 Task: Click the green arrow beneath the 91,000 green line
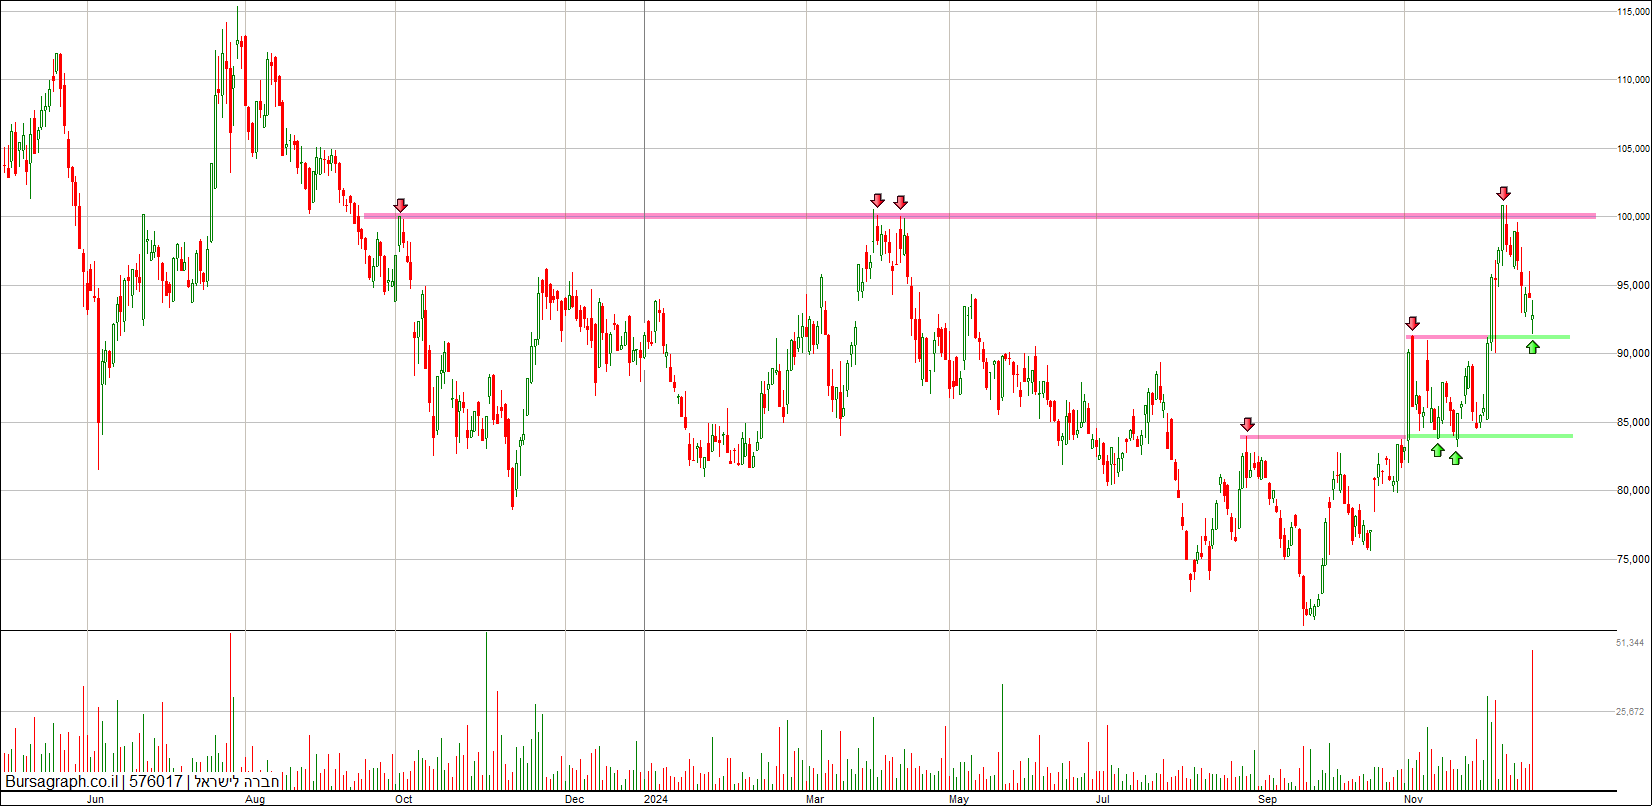coord(1533,347)
